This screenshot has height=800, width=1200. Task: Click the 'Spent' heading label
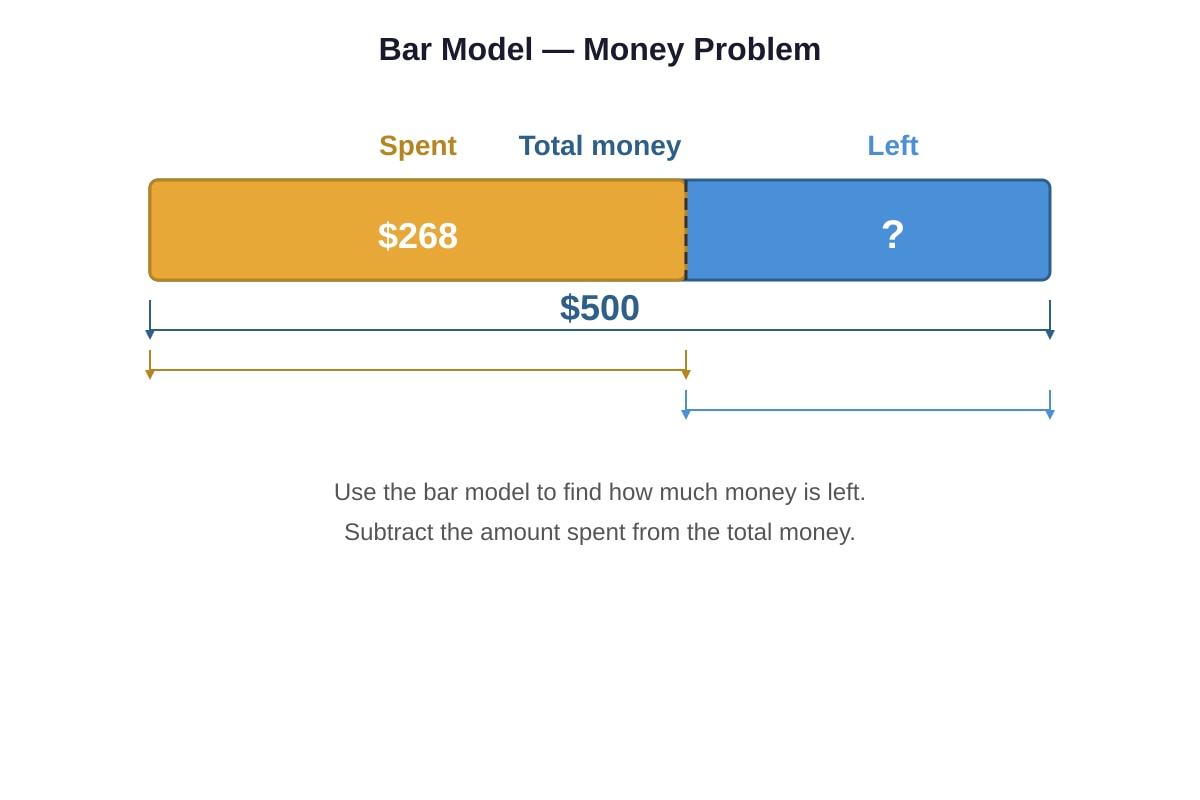tap(418, 146)
